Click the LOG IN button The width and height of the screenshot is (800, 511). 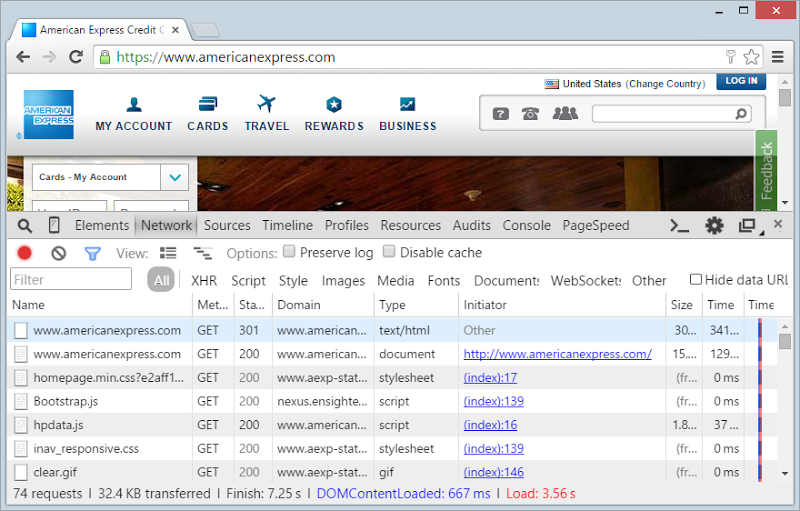(741, 81)
